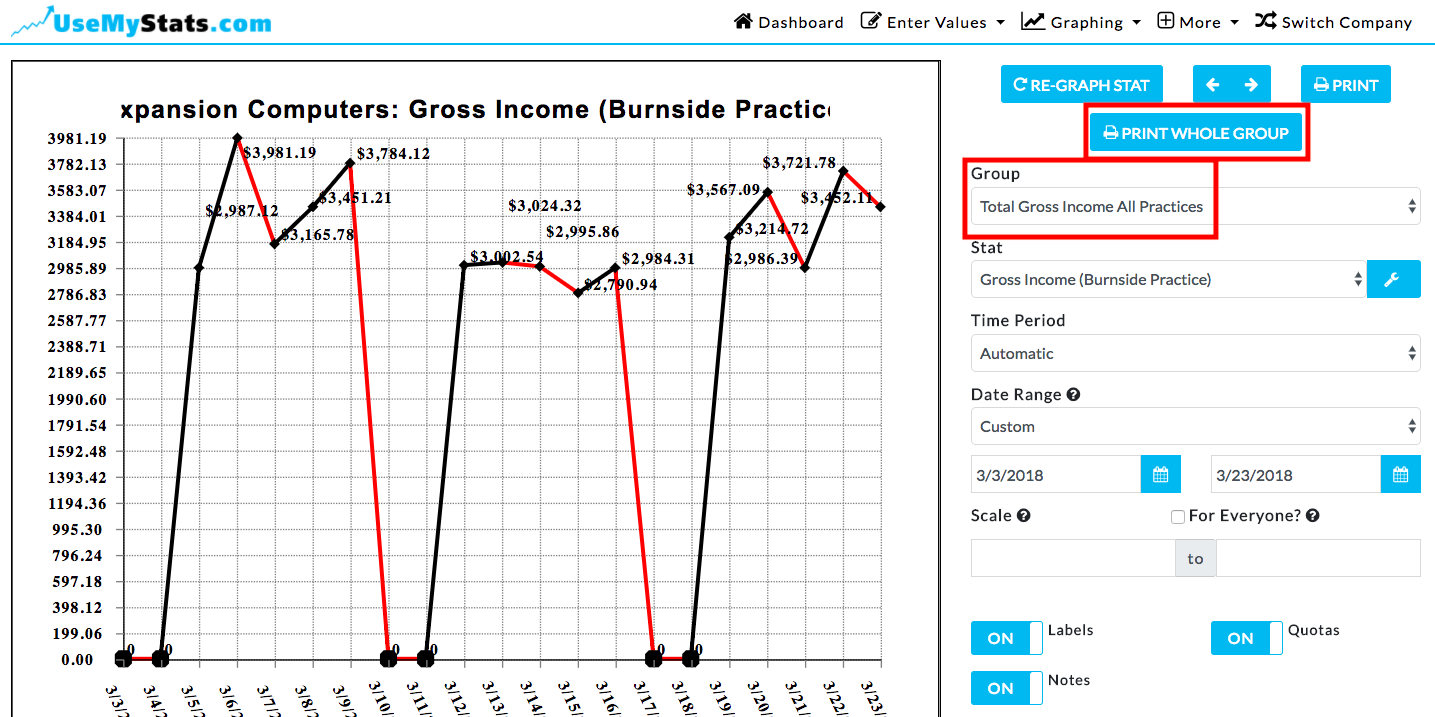Go to next stat with right arrow
1435x717 pixels.
tap(1251, 85)
